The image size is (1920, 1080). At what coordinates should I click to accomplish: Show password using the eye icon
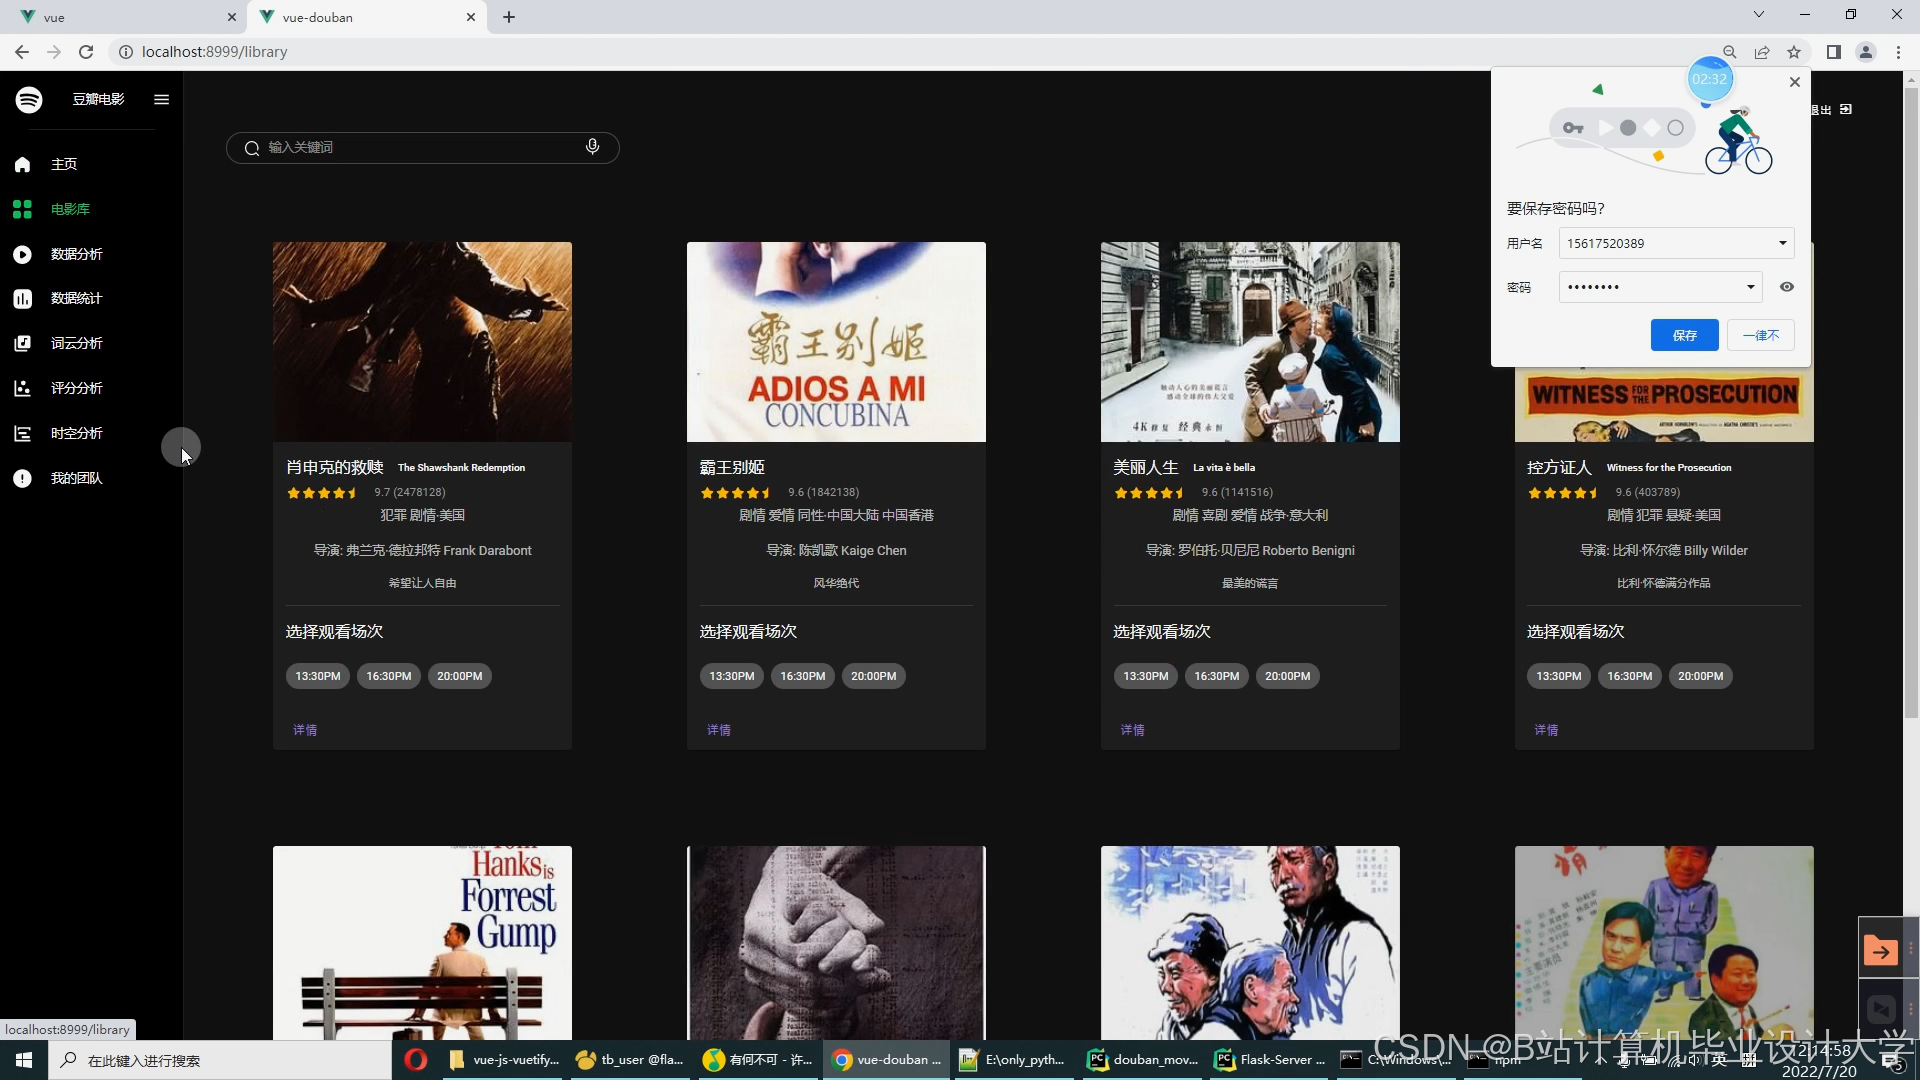(x=1786, y=287)
